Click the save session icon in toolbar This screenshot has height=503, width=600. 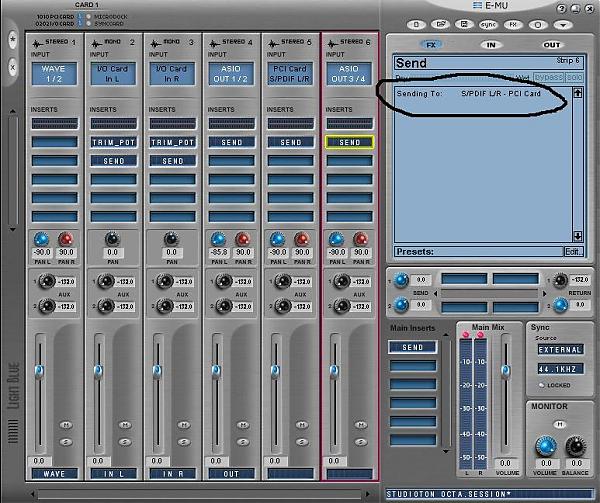pyautogui.click(x=462, y=23)
